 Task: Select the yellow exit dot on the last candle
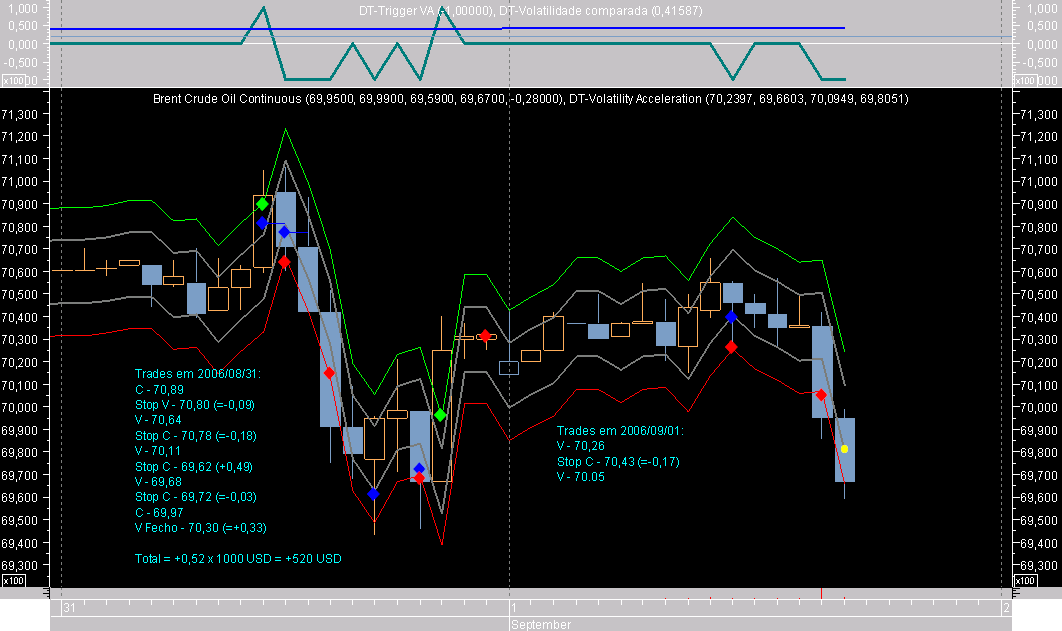pos(844,449)
